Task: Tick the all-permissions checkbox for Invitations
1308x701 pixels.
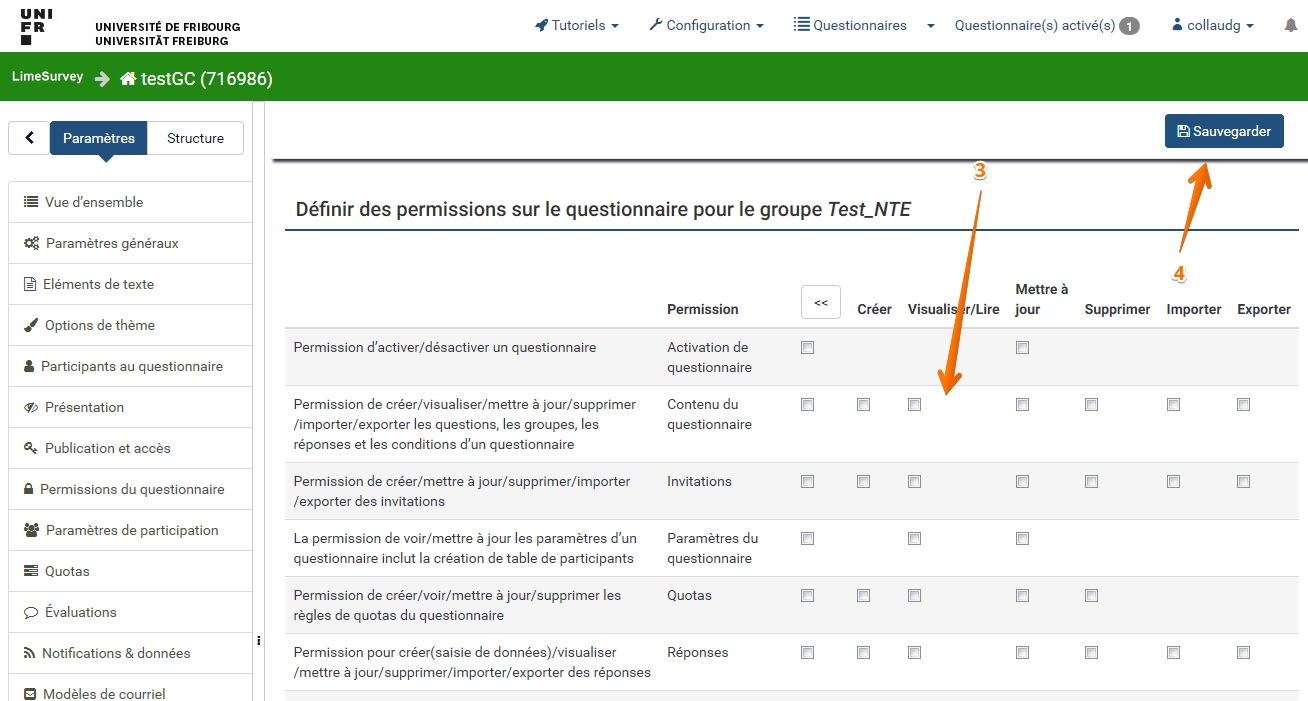Action: point(808,482)
